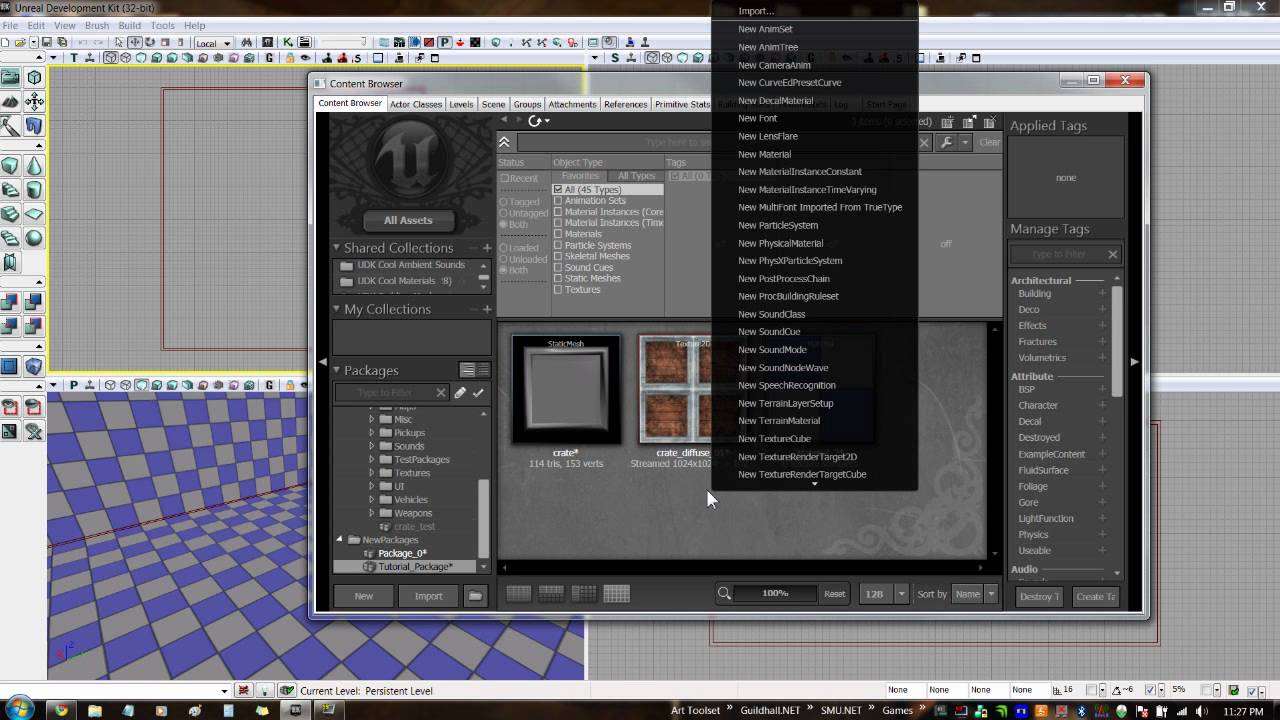Enable the Recent status checkbox
Screen dimensions: 1280x720
click(x=504, y=179)
